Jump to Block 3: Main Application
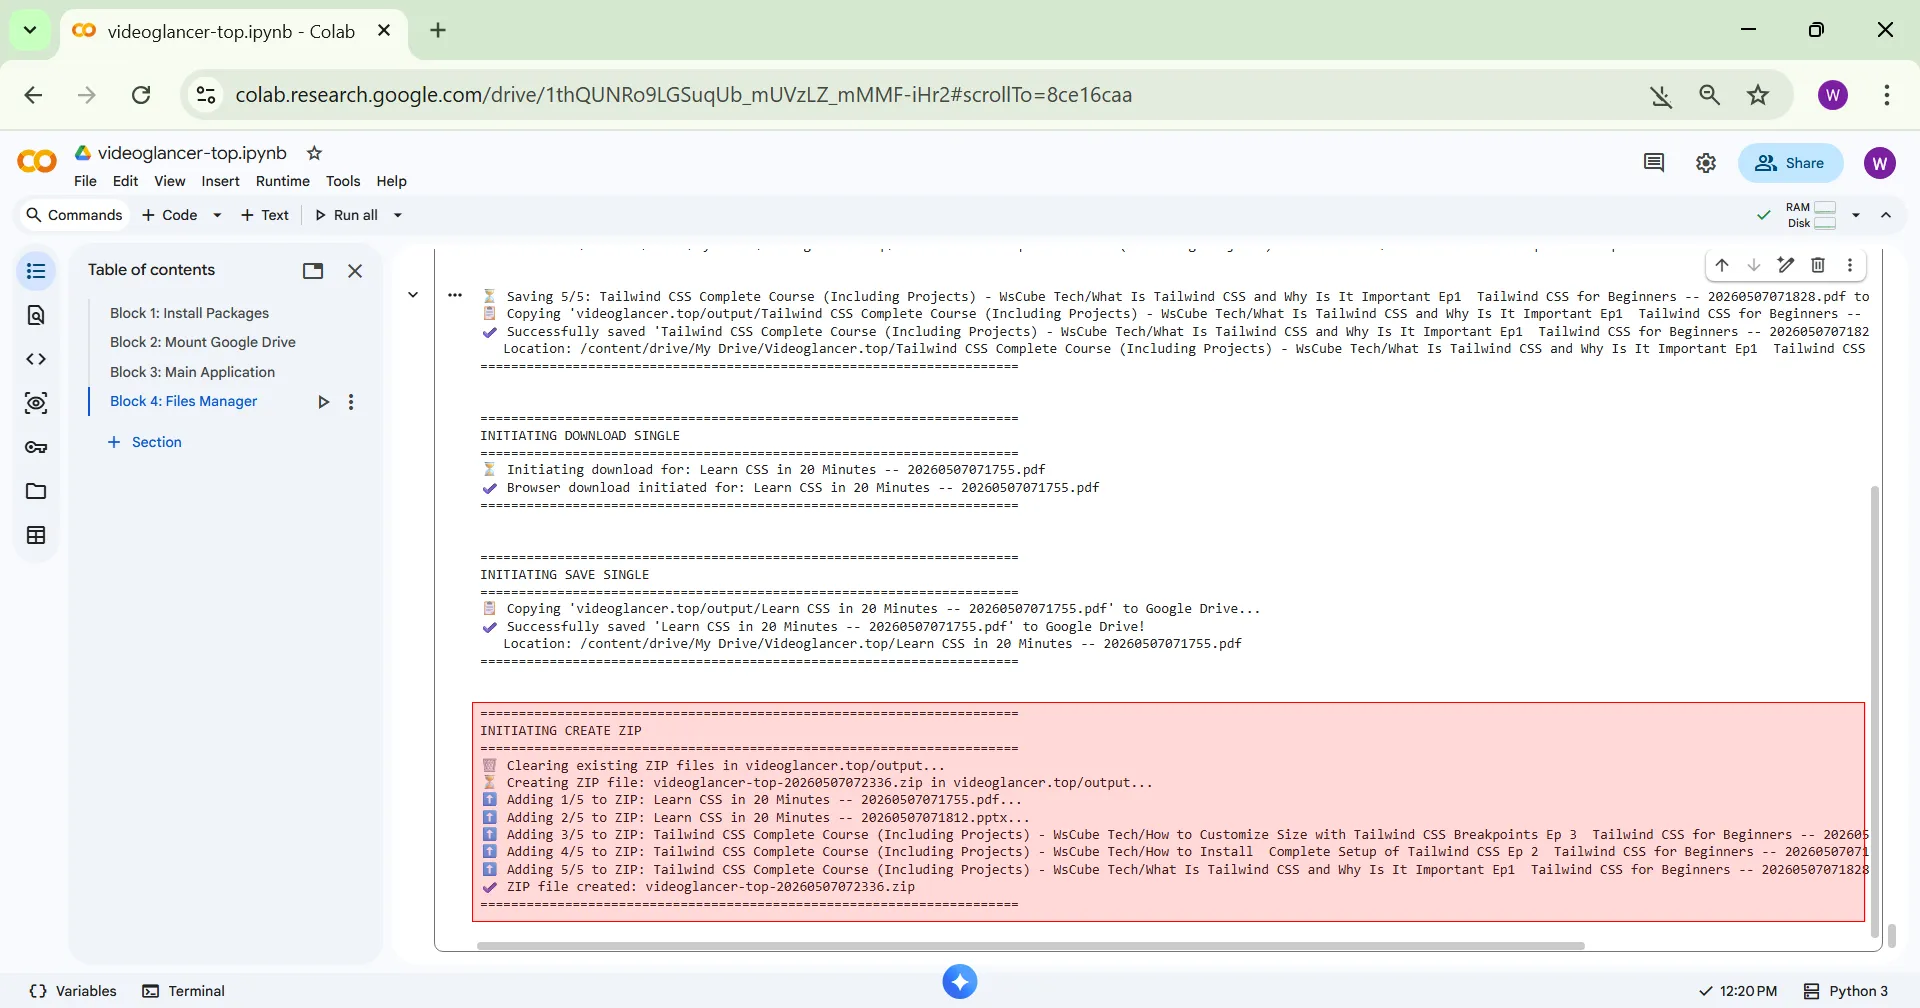Image resolution: width=1920 pixels, height=1008 pixels. [x=192, y=372]
